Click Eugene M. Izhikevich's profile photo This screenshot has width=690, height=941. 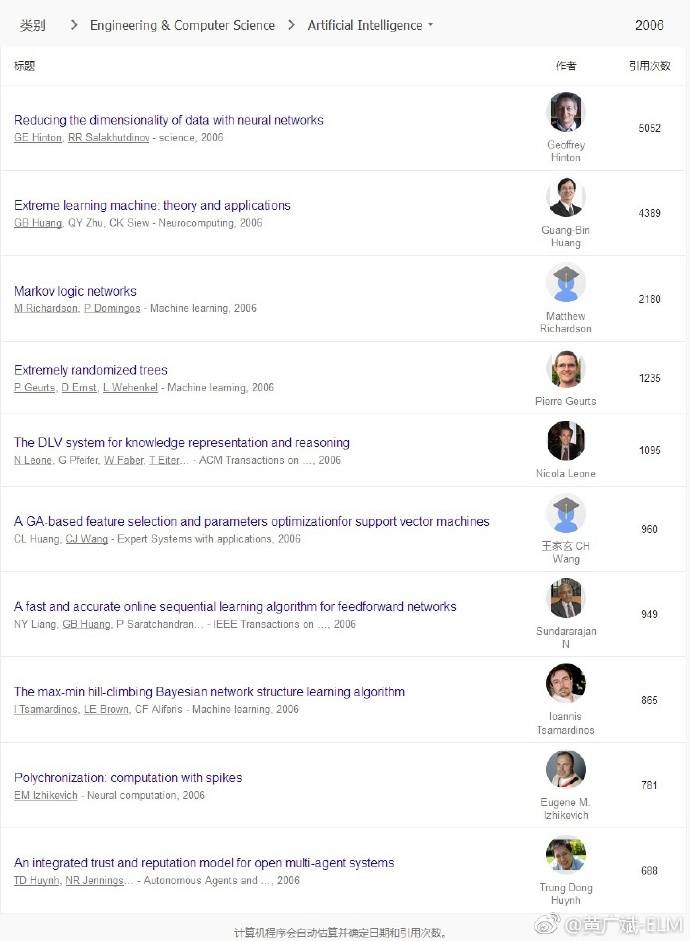(566, 769)
